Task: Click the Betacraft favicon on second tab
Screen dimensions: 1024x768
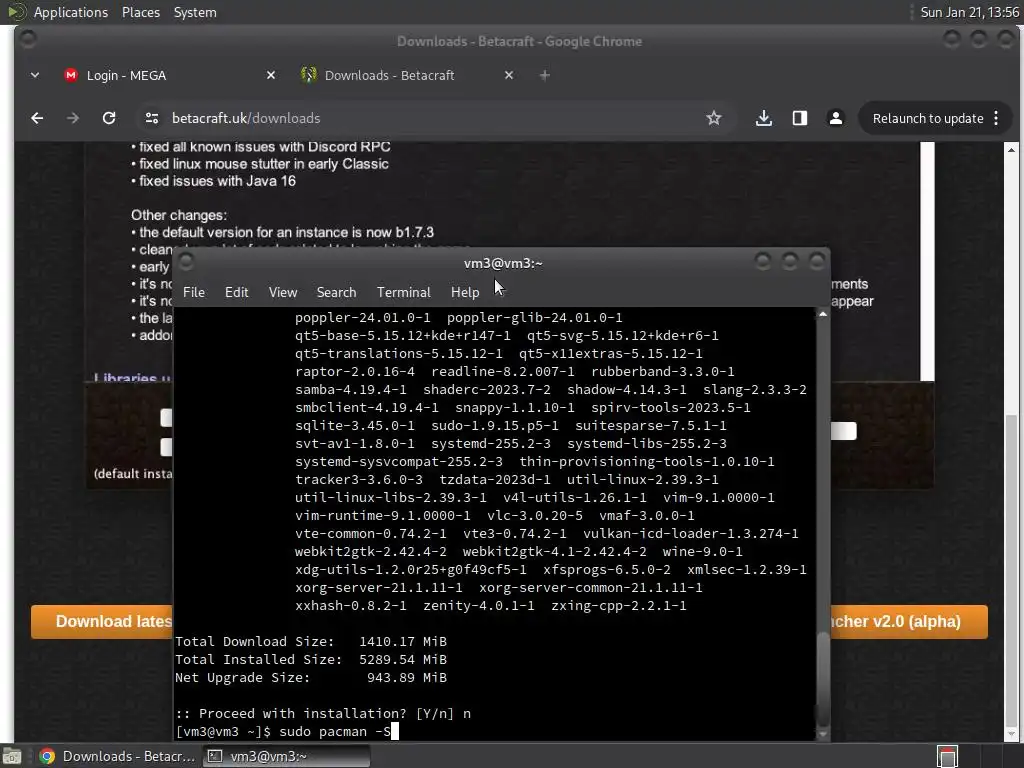Action: (308, 75)
